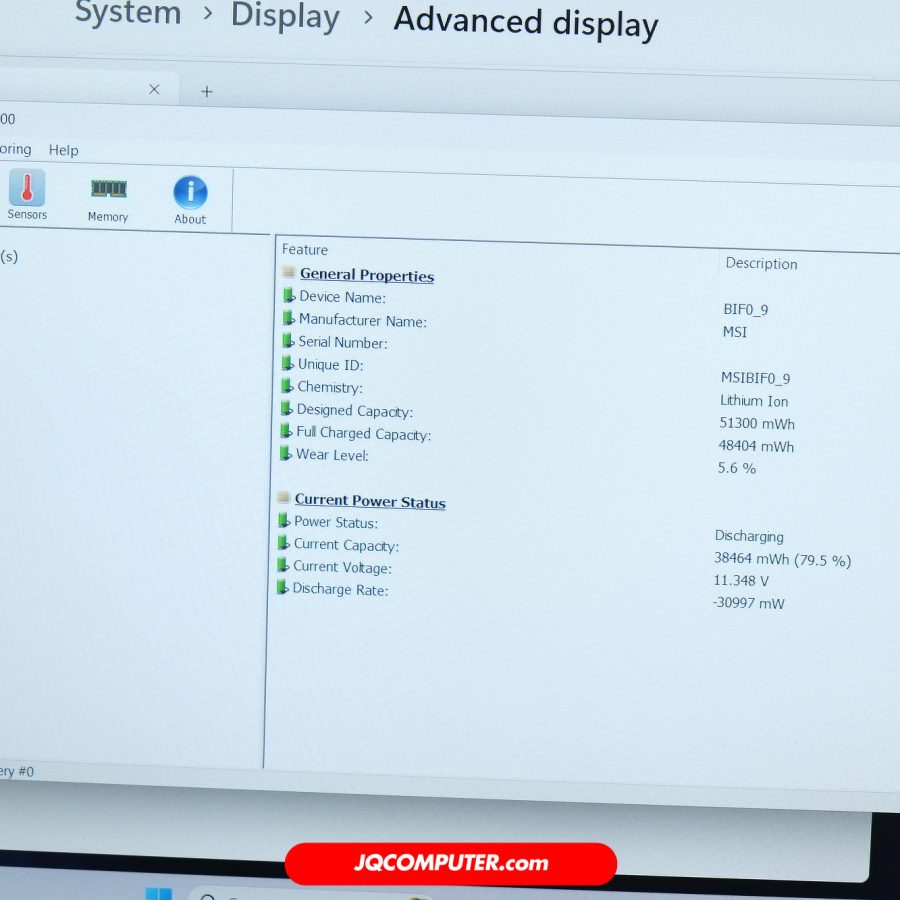The height and width of the screenshot is (900, 900).
Task: Click the 51300 mWh value
Action: [757, 423]
